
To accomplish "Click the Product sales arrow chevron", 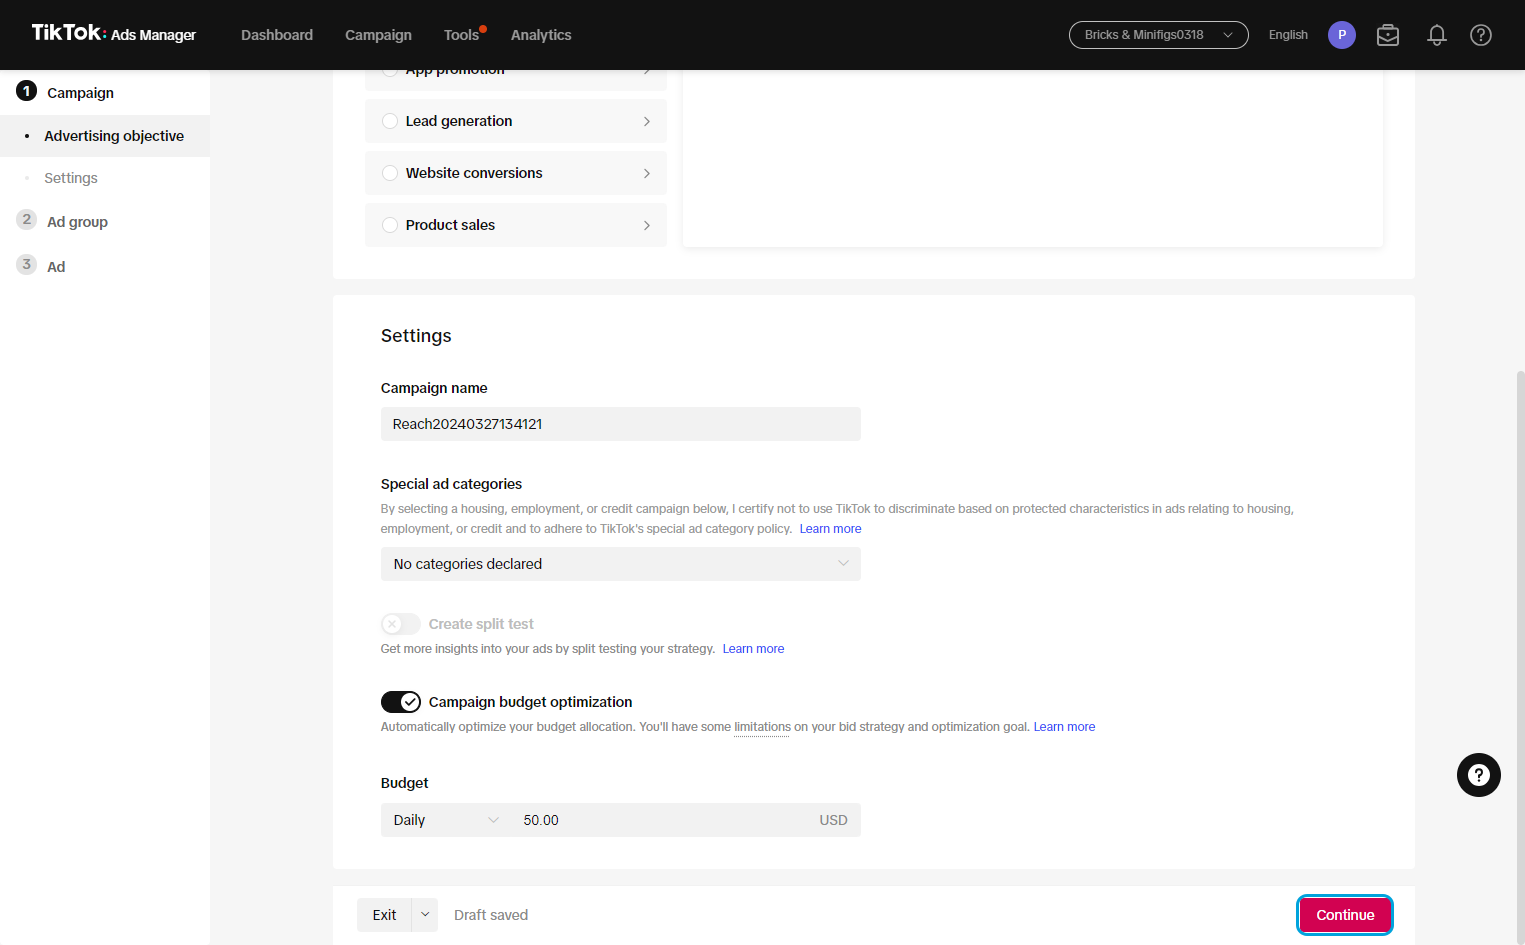I will [x=647, y=225].
